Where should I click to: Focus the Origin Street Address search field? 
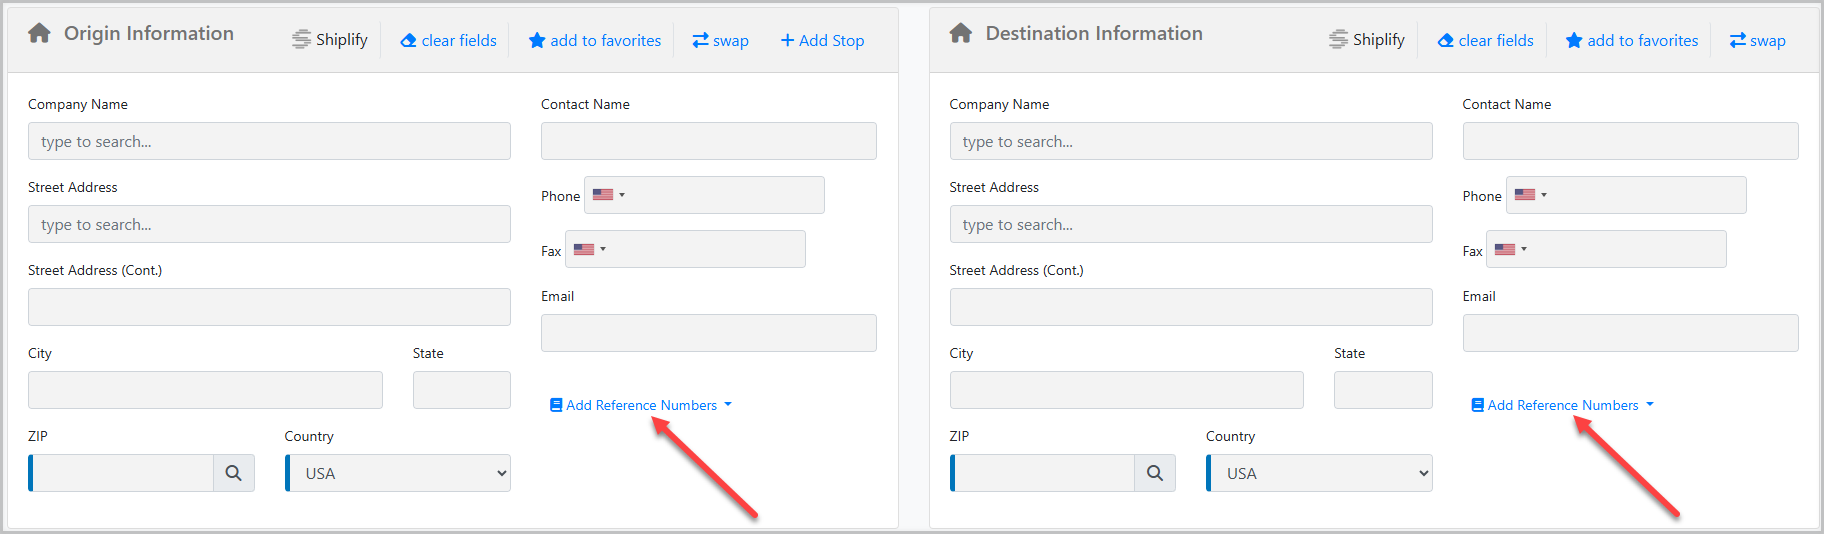pos(269,224)
